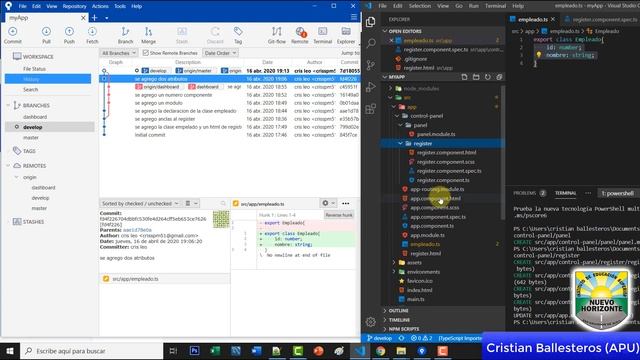Collapse BRANCHES section in Sourcetree sidebar
The width and height of the screenshot is (640, 360).
click(x=8, y=105)
